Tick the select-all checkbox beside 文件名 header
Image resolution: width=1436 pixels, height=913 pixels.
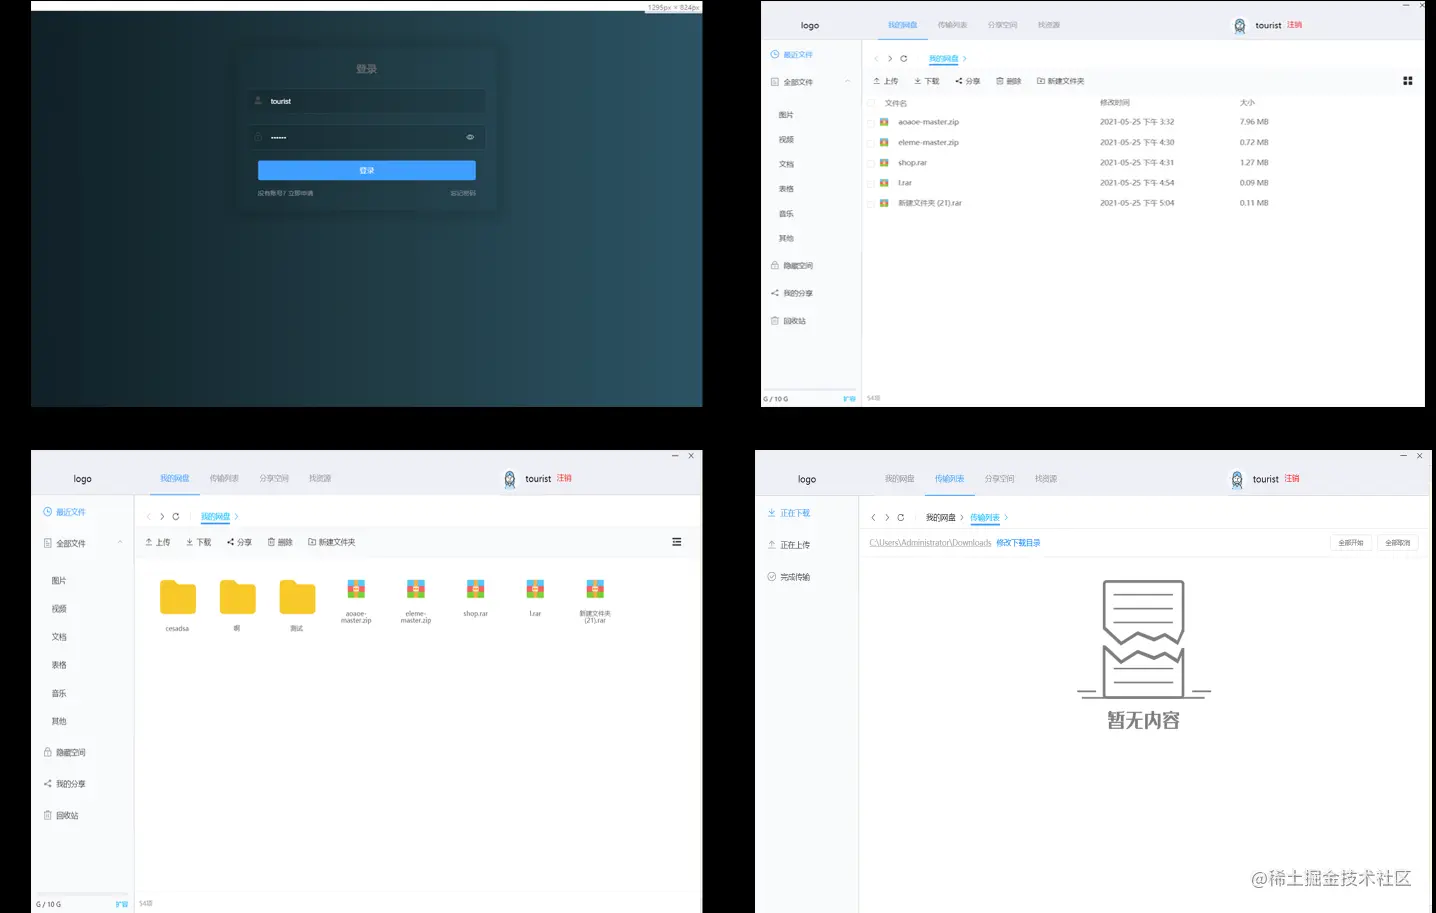click(871, 103)
